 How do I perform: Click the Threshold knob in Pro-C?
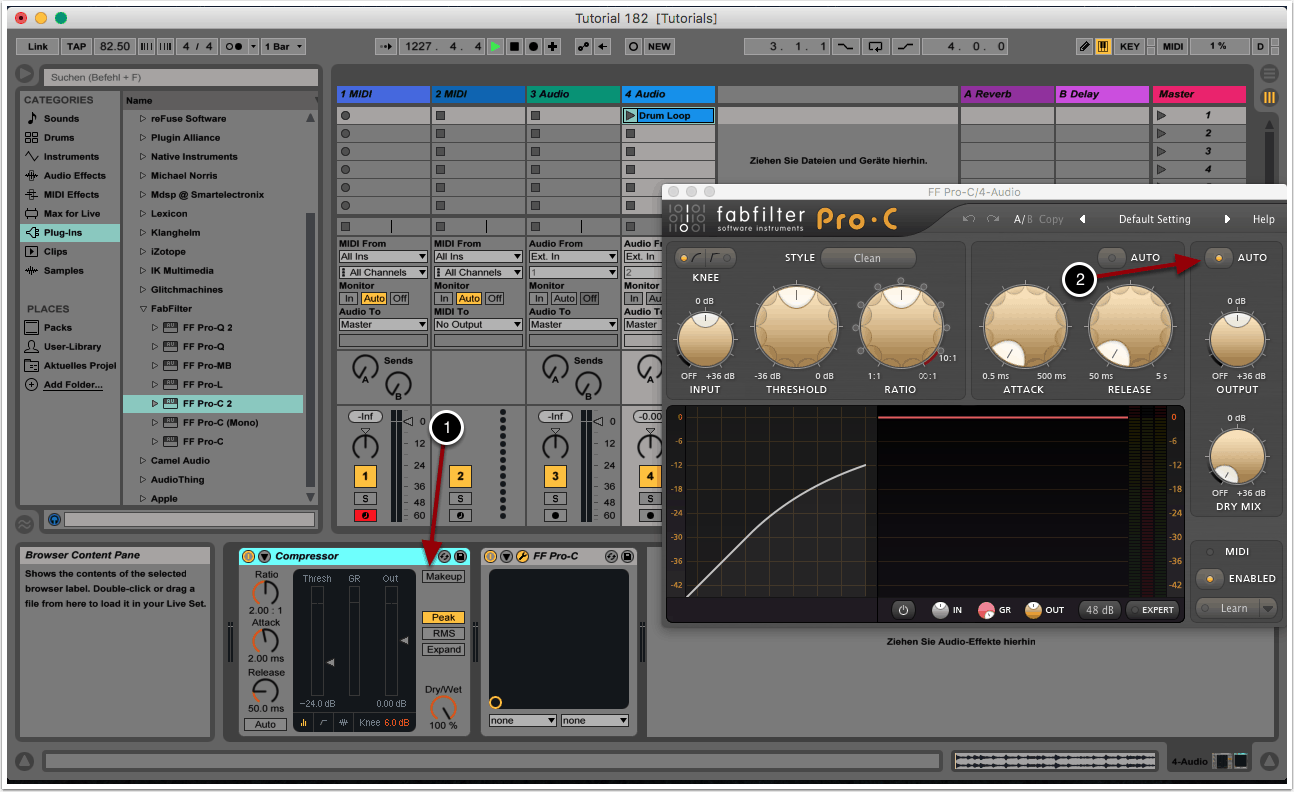coord(796,326)
